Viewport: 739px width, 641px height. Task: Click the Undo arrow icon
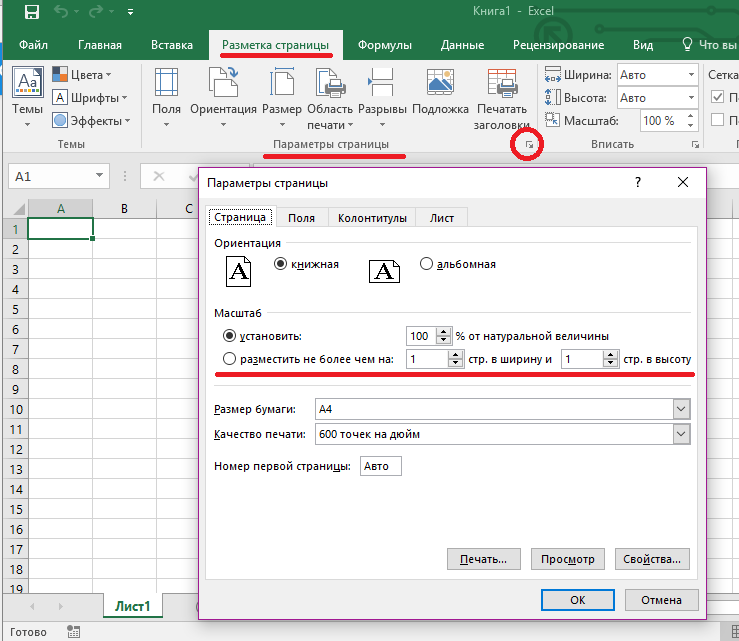(61, 11)
